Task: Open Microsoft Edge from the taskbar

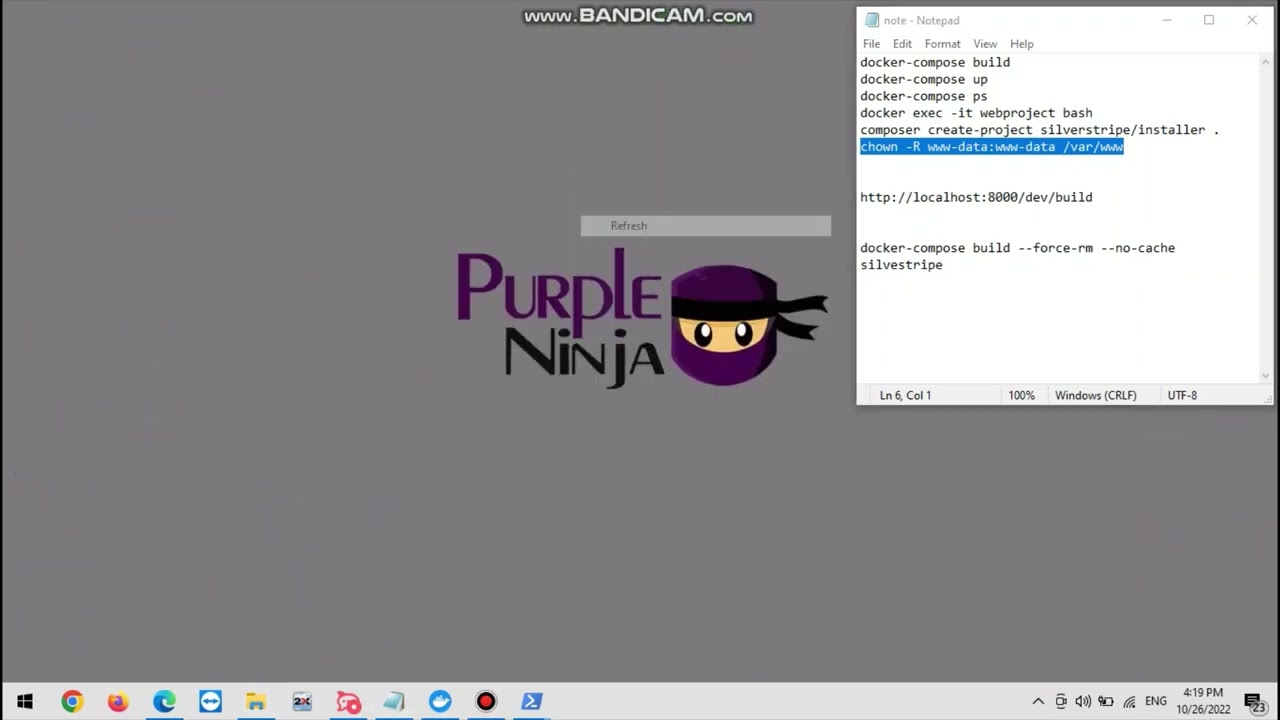Action: (x=164, y=702)
